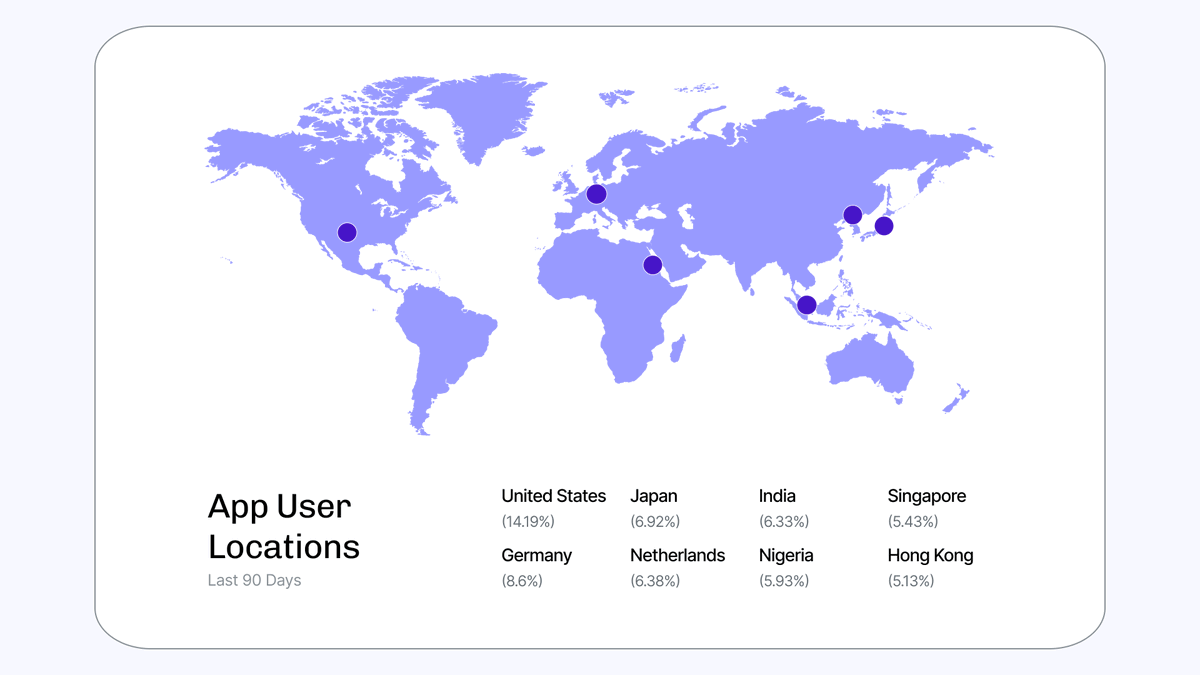Select the marker near Singapore

pyautogui.click(x=805, y=304)
